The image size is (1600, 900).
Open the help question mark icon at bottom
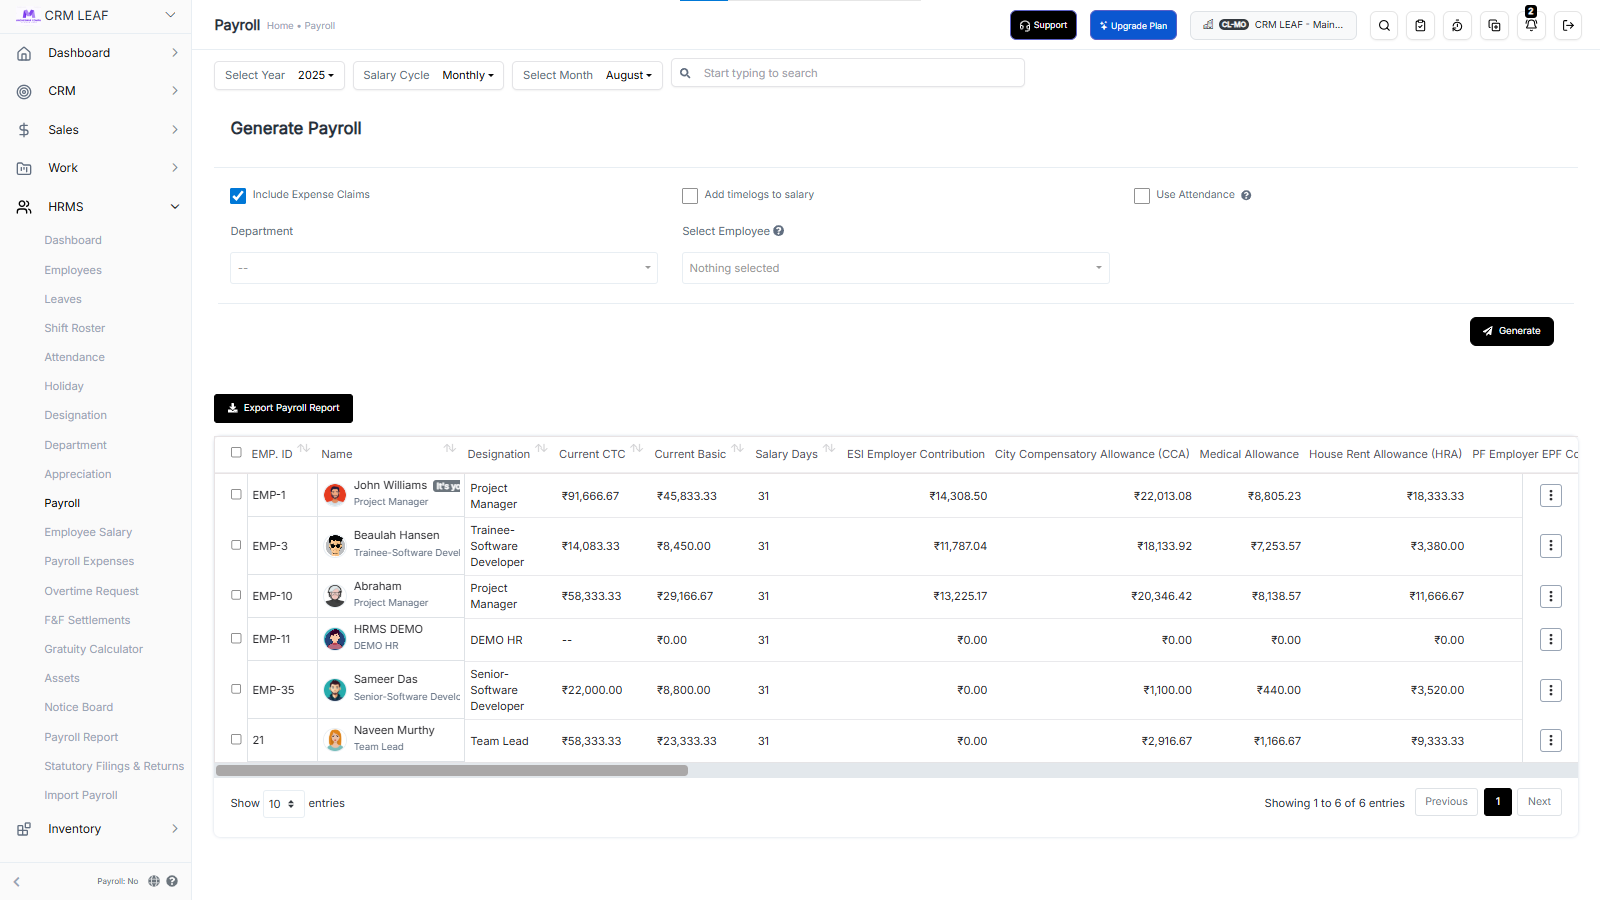click(x=171, y=881)
